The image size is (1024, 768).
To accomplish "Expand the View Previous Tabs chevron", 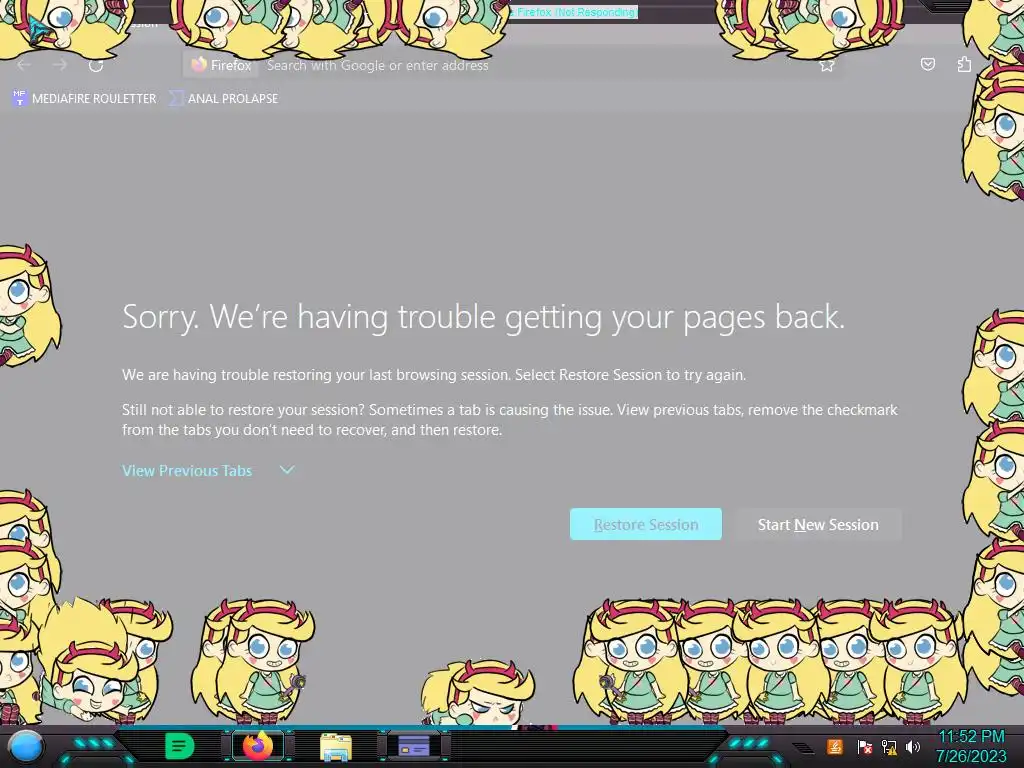I will pyautogui.click(x=287, y=470).
